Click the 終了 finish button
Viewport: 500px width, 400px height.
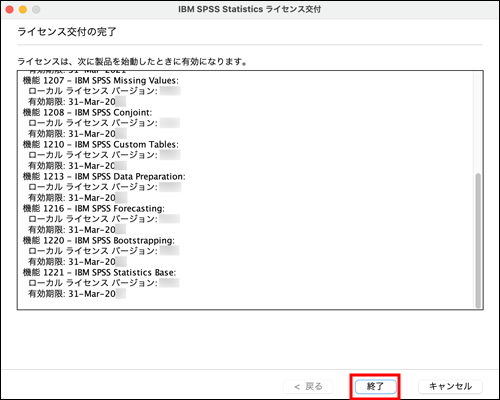click(x=376, y=386)
